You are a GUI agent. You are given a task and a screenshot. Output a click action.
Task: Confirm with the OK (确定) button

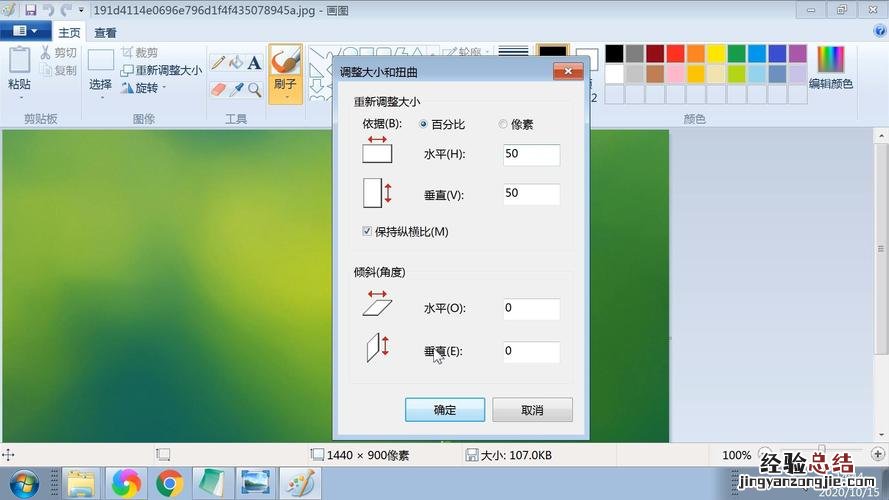point(445,410)
